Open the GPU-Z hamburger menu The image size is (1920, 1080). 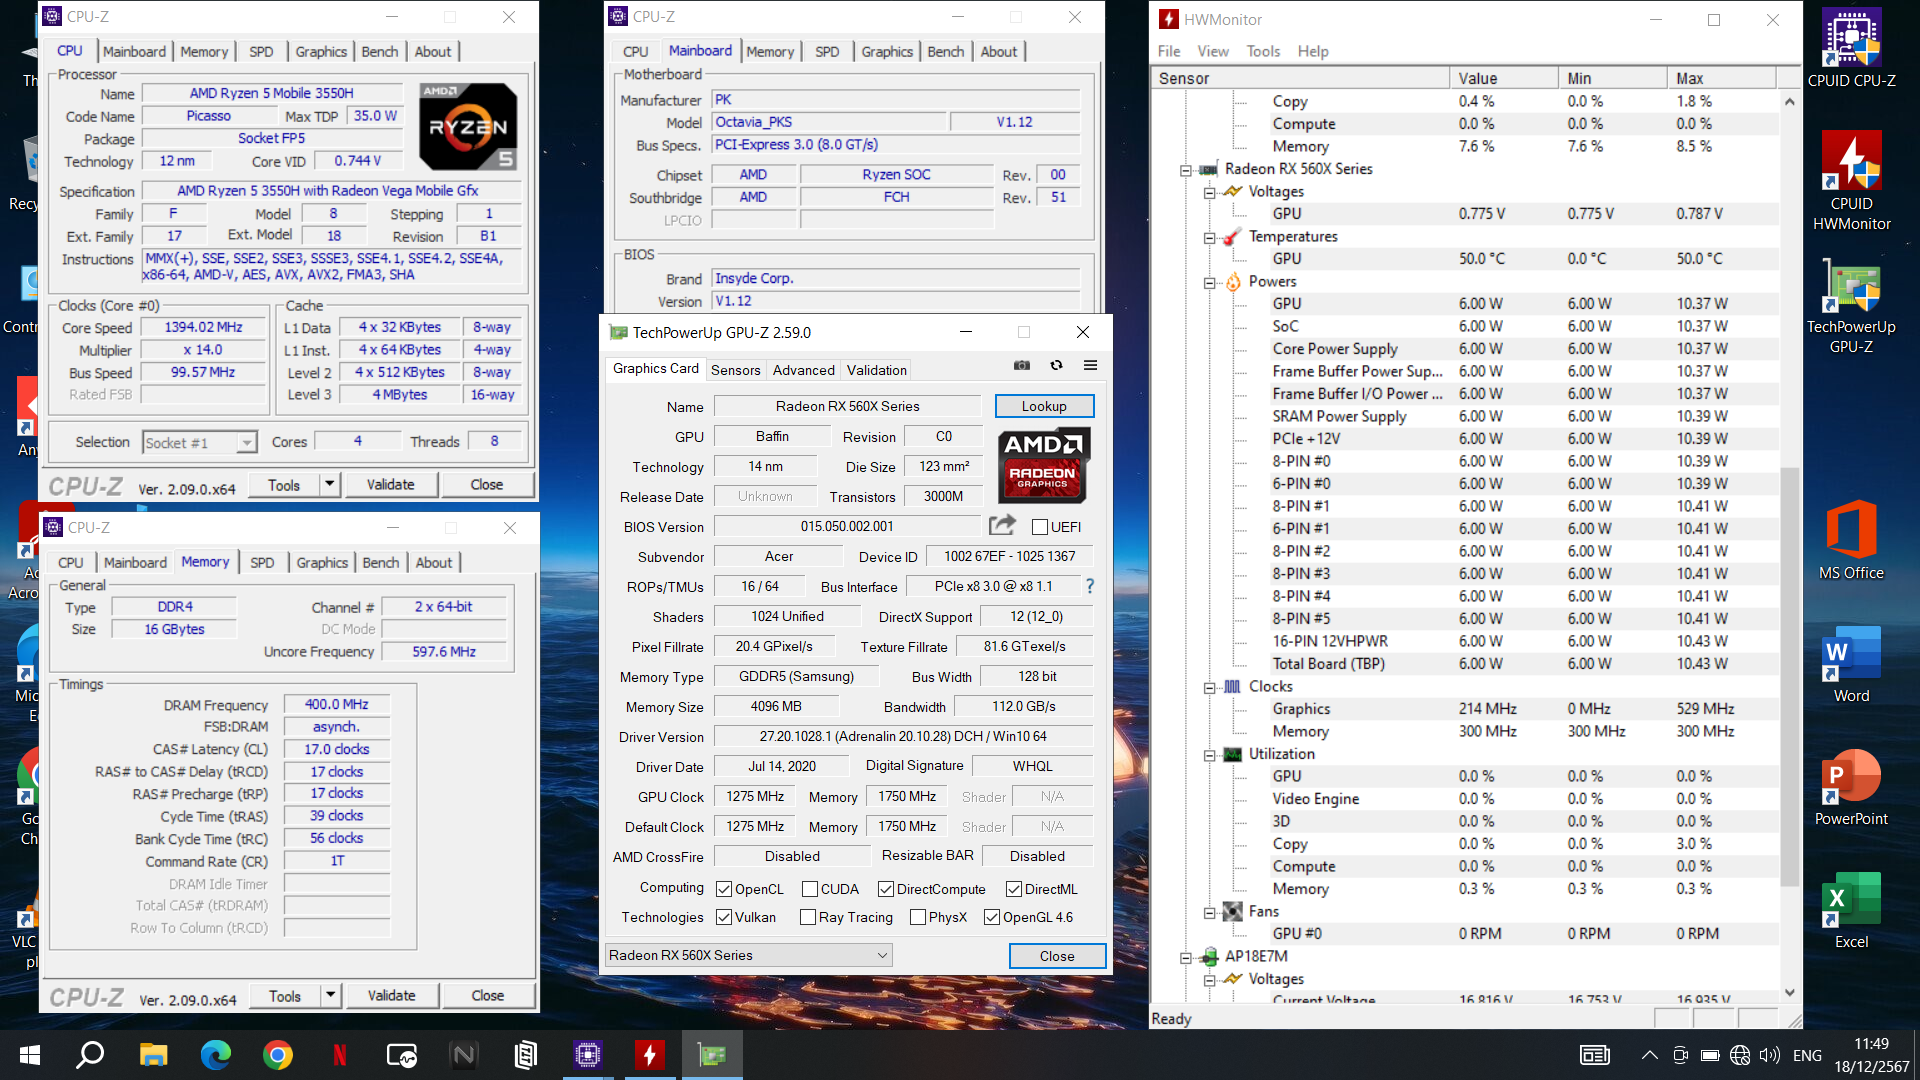(x=1090, y=366)
